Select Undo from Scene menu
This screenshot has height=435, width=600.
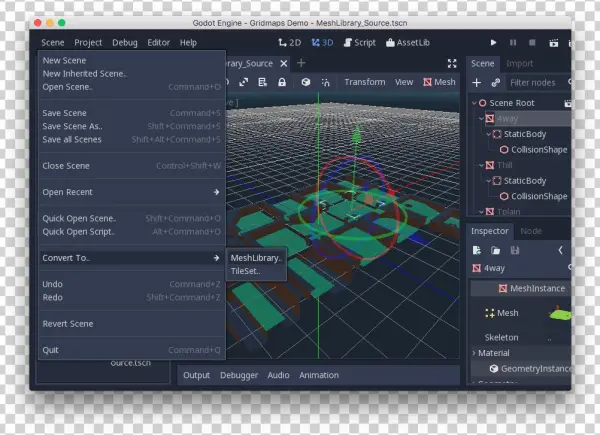click(x=132, y=284)
